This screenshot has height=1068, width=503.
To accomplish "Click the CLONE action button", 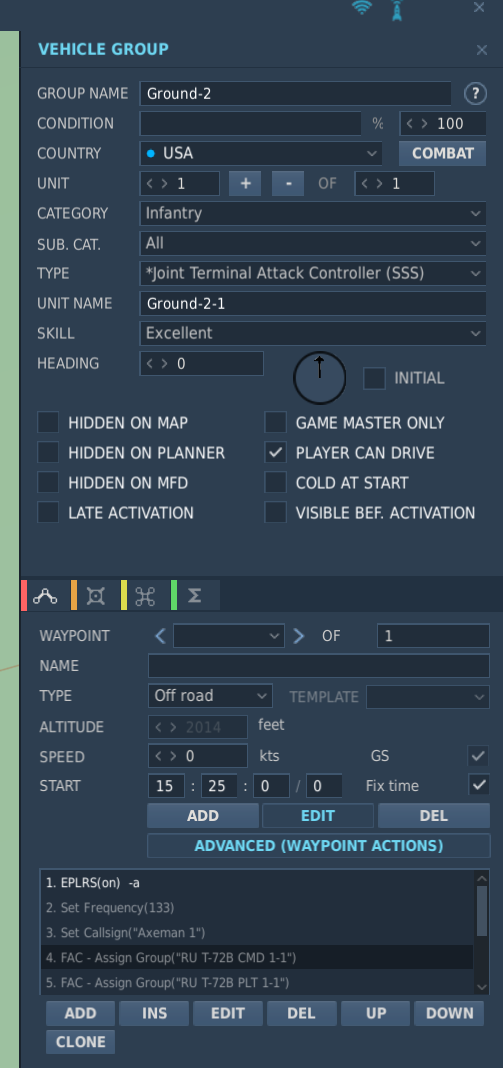I will pyautogui.click(x=80, y=1042).
